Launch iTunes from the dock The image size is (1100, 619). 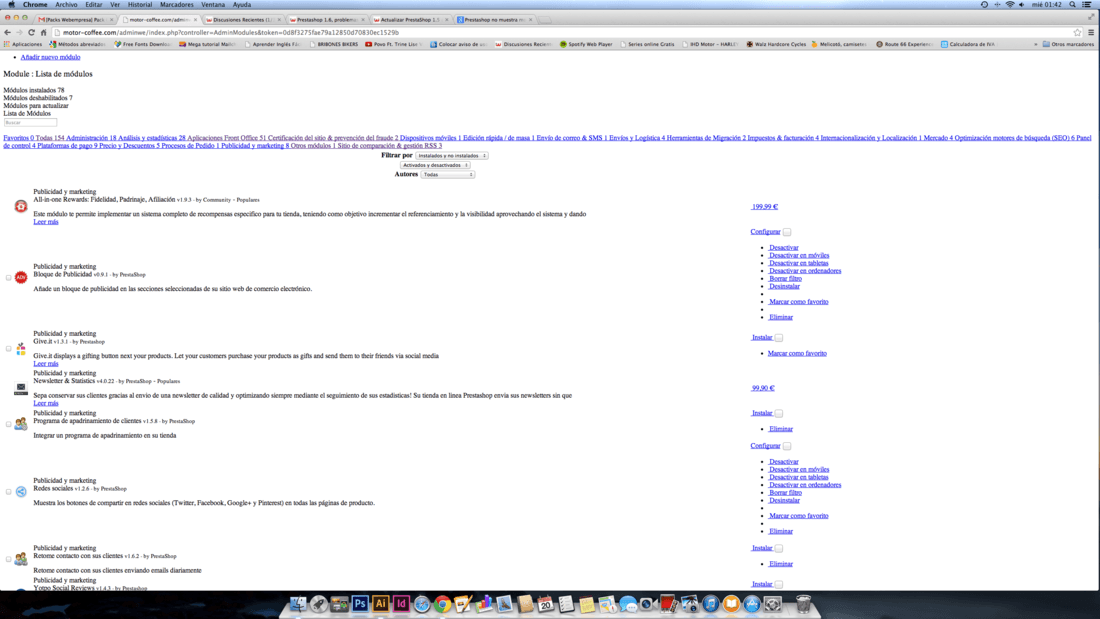pos(711,604)
